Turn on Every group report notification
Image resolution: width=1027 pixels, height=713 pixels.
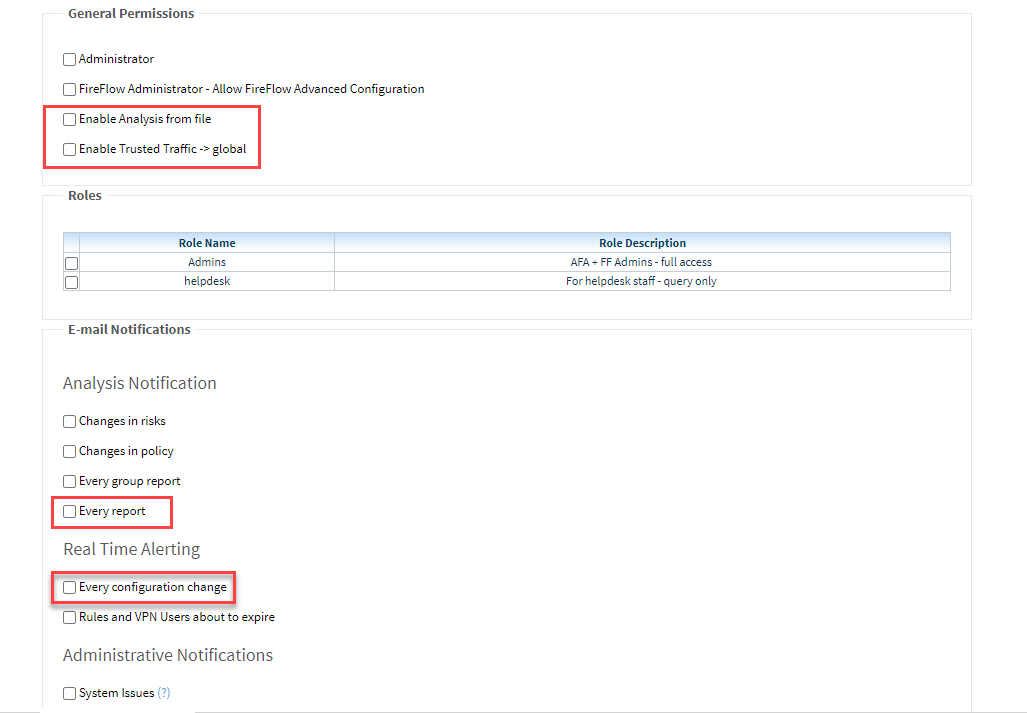click(69, 481)
